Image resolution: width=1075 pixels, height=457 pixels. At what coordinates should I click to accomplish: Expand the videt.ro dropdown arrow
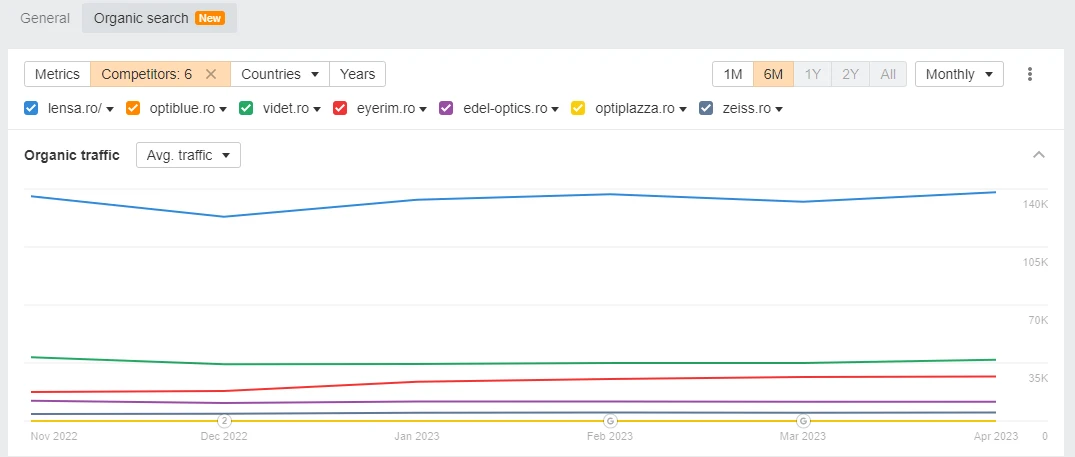click(x=317, y=109)
